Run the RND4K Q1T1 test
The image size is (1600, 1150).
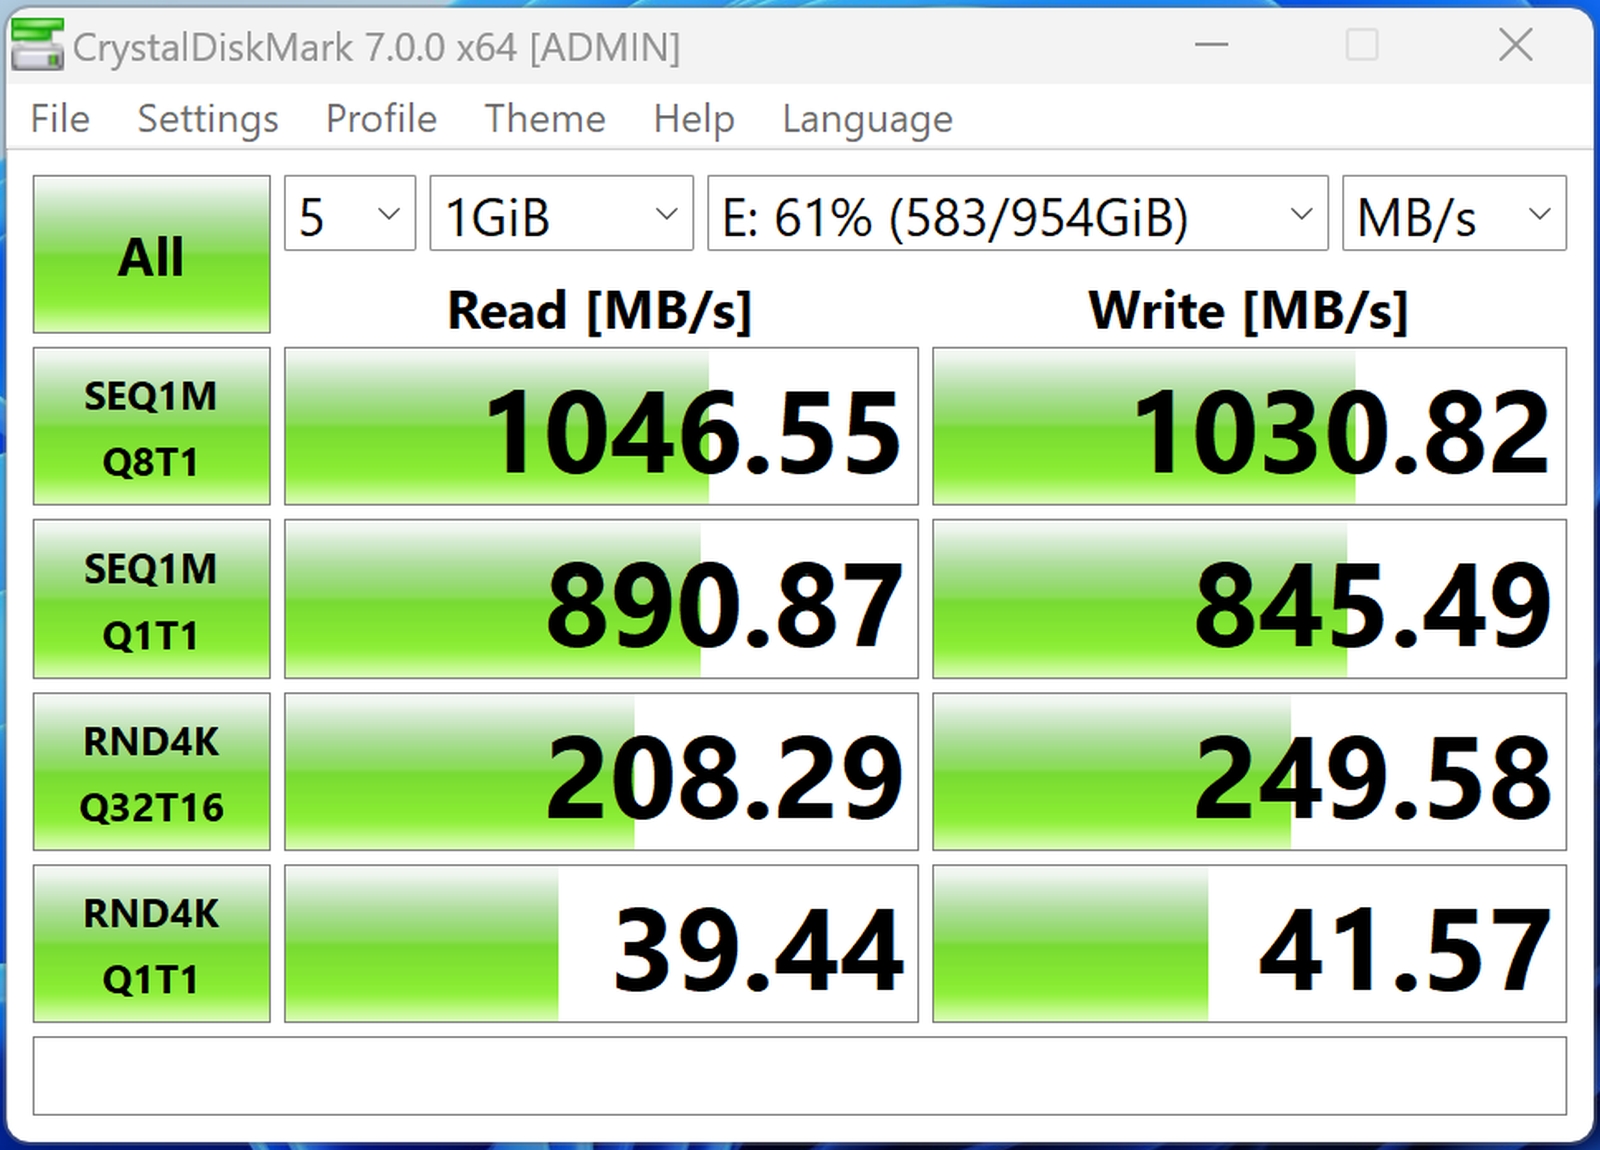[151, 944]
